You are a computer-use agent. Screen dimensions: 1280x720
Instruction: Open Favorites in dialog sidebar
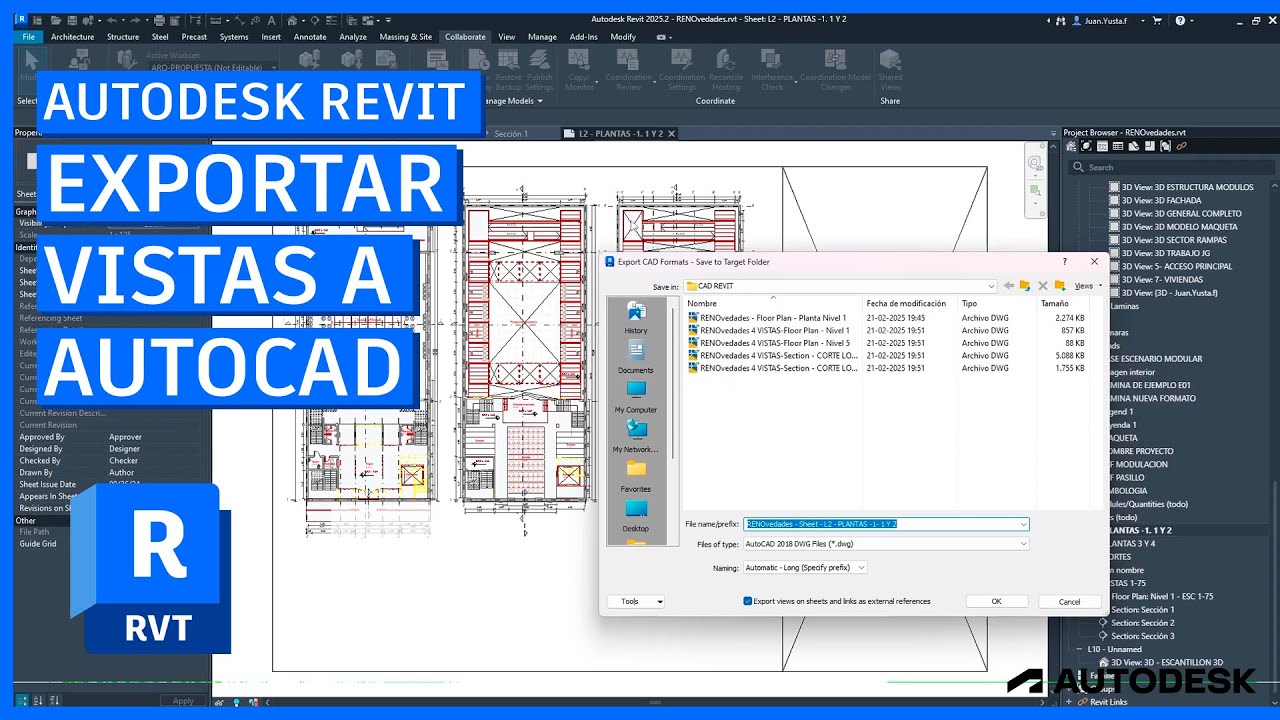click(636, 476)
